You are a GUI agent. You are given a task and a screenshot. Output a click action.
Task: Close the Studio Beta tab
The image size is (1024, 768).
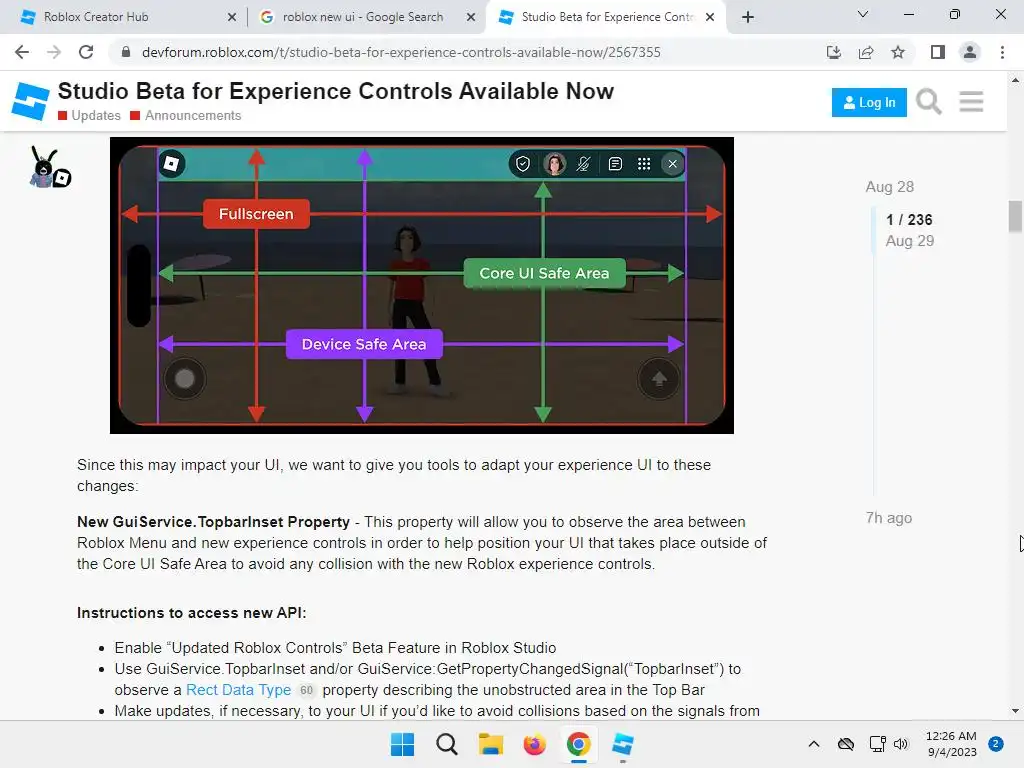pos(711,18)
